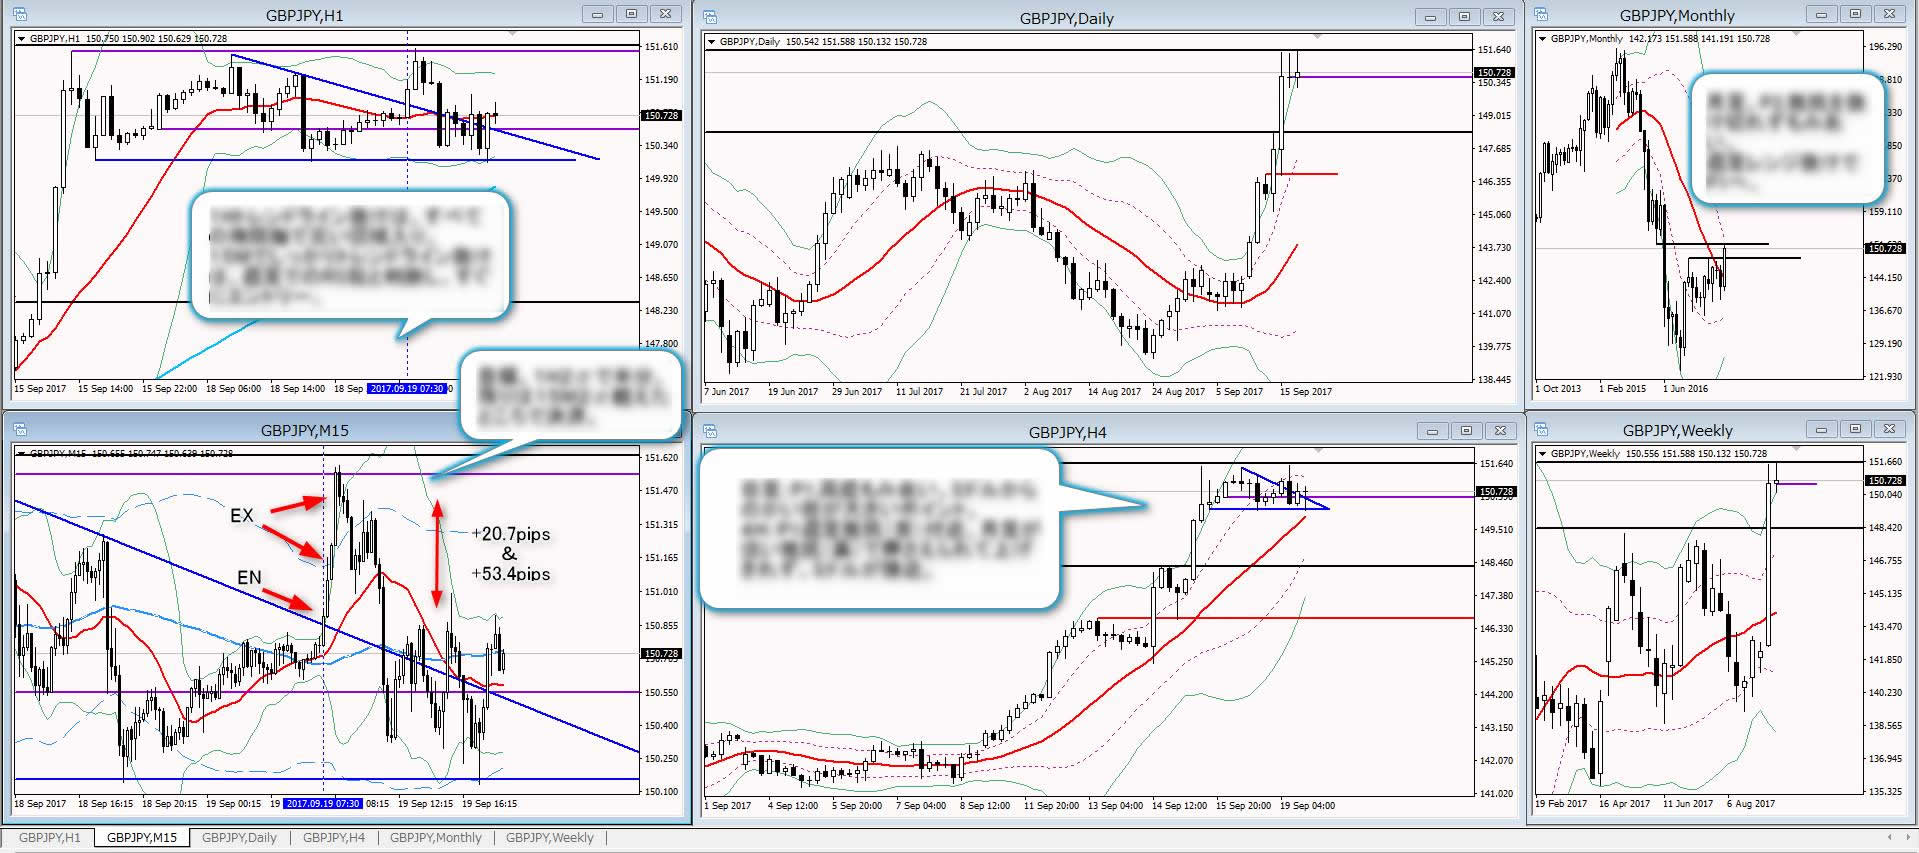Click the chart shift marker on Daily chart
This screenshot has height=853, width=1919.
[1317, 36]
